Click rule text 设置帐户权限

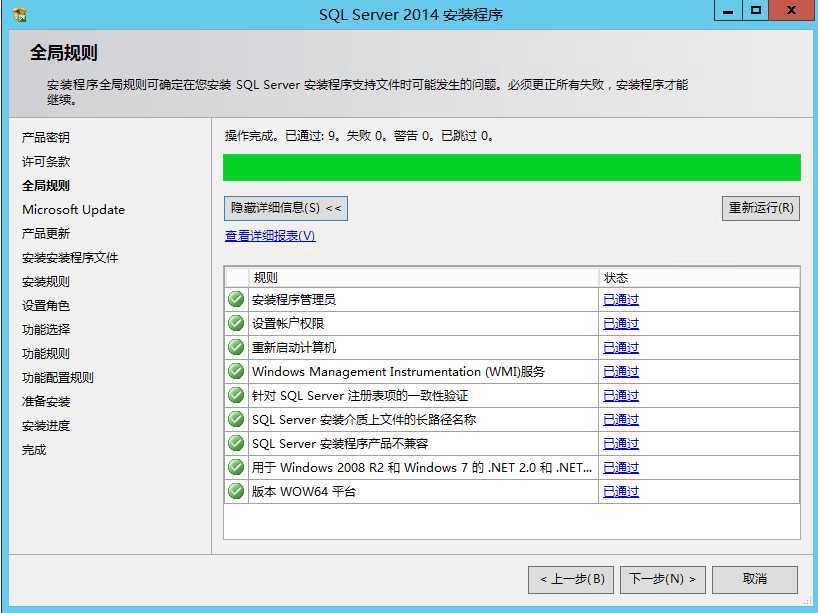pyautogui.click(x=288, y=324)
